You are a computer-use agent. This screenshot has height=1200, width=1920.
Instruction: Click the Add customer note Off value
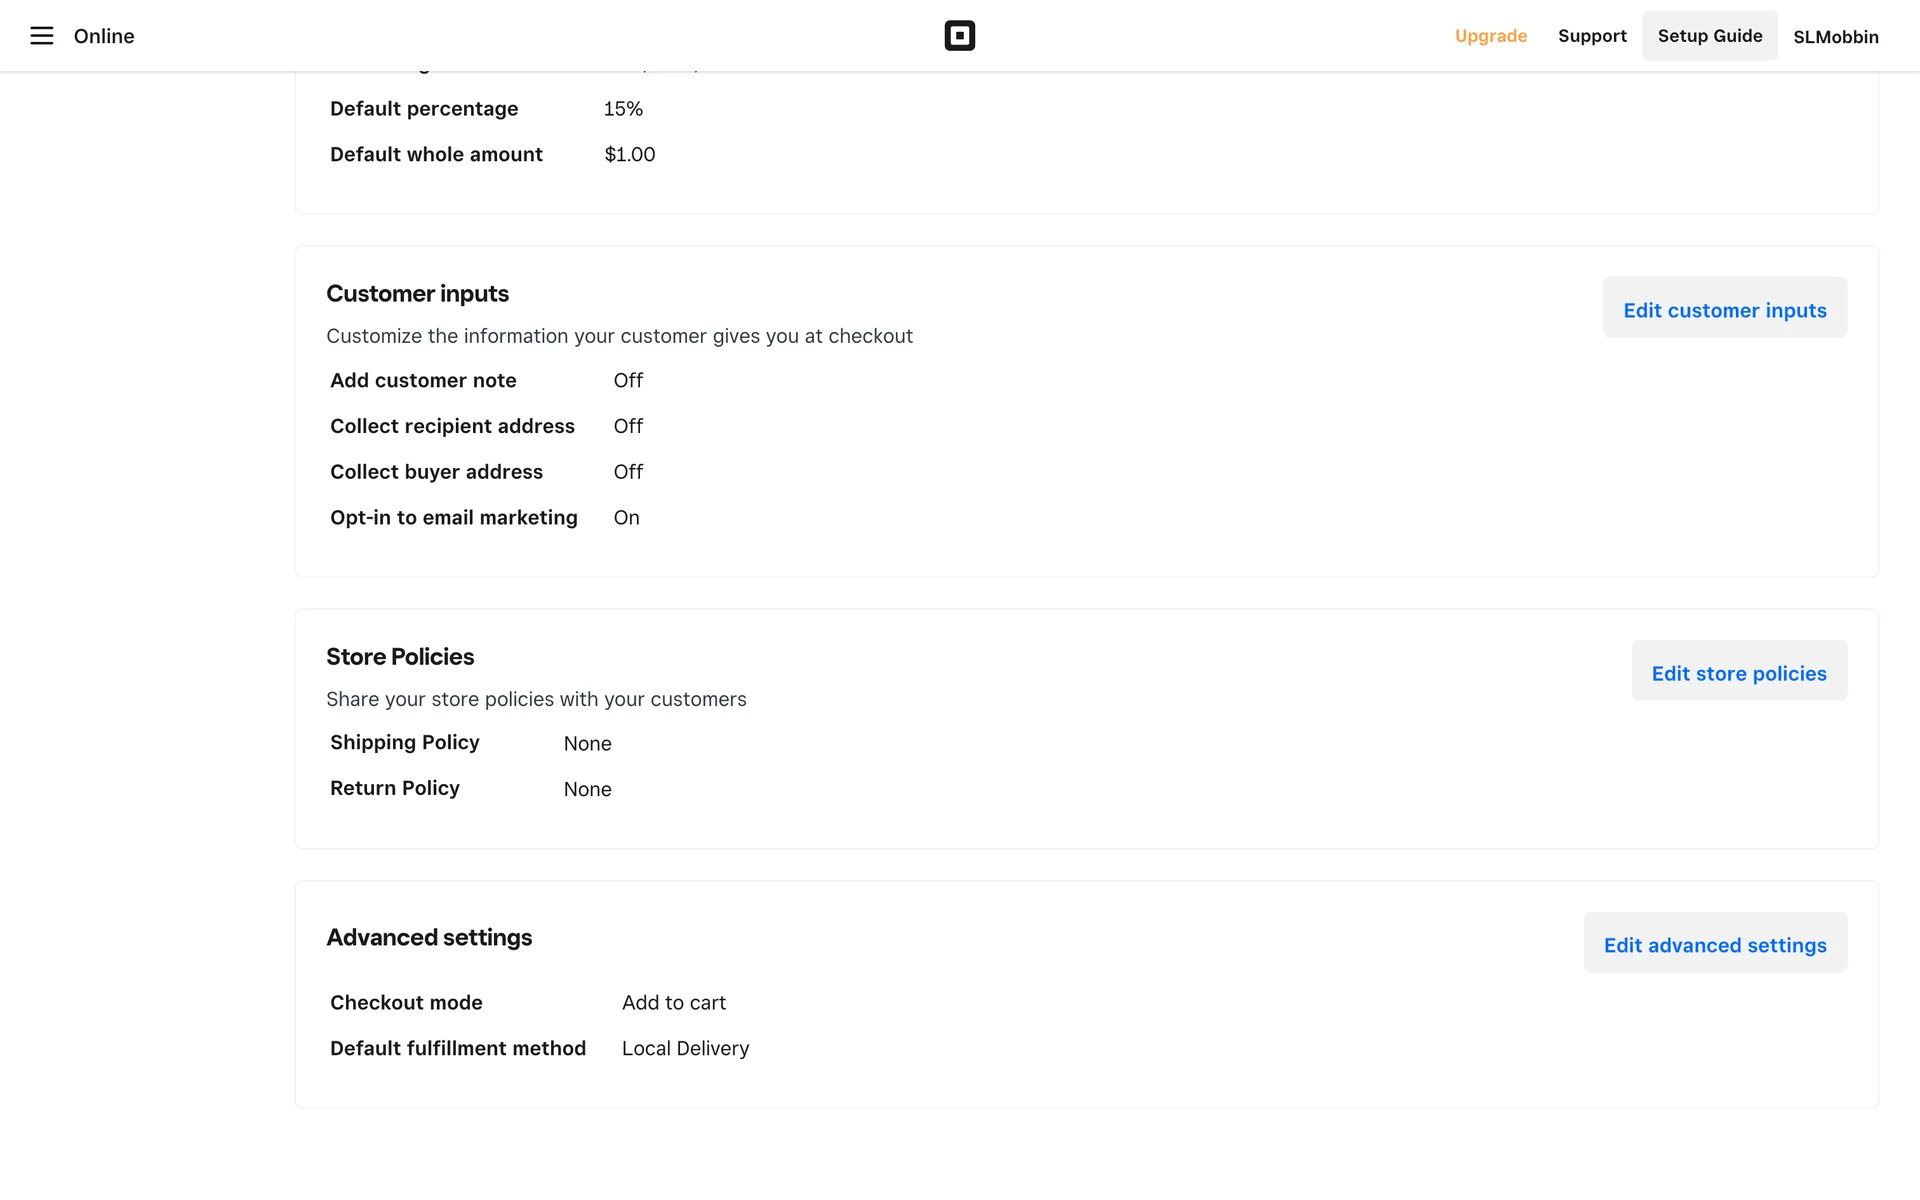click(x=628, y=380)
